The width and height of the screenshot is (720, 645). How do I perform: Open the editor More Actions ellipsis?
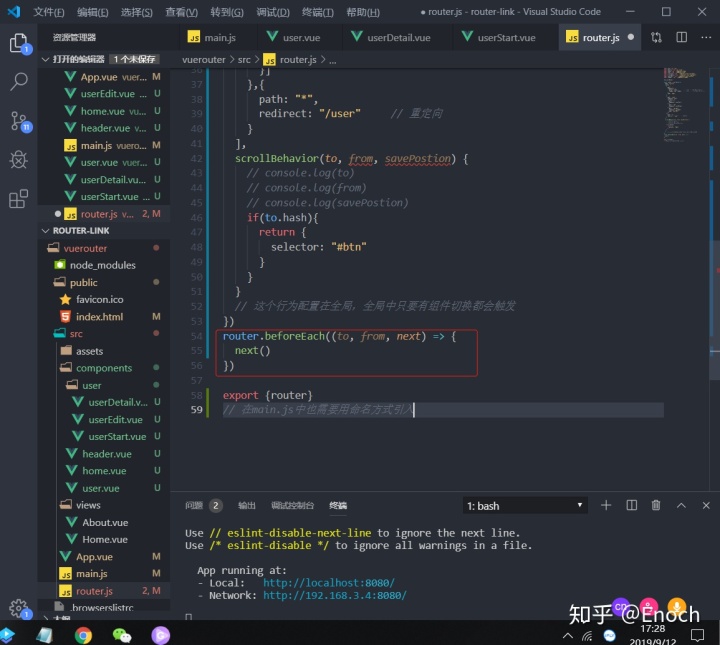point(706,37)
